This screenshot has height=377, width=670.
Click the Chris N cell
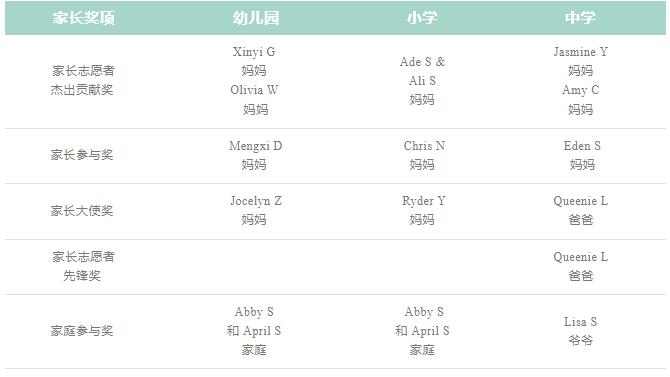(x=424, y=155)
